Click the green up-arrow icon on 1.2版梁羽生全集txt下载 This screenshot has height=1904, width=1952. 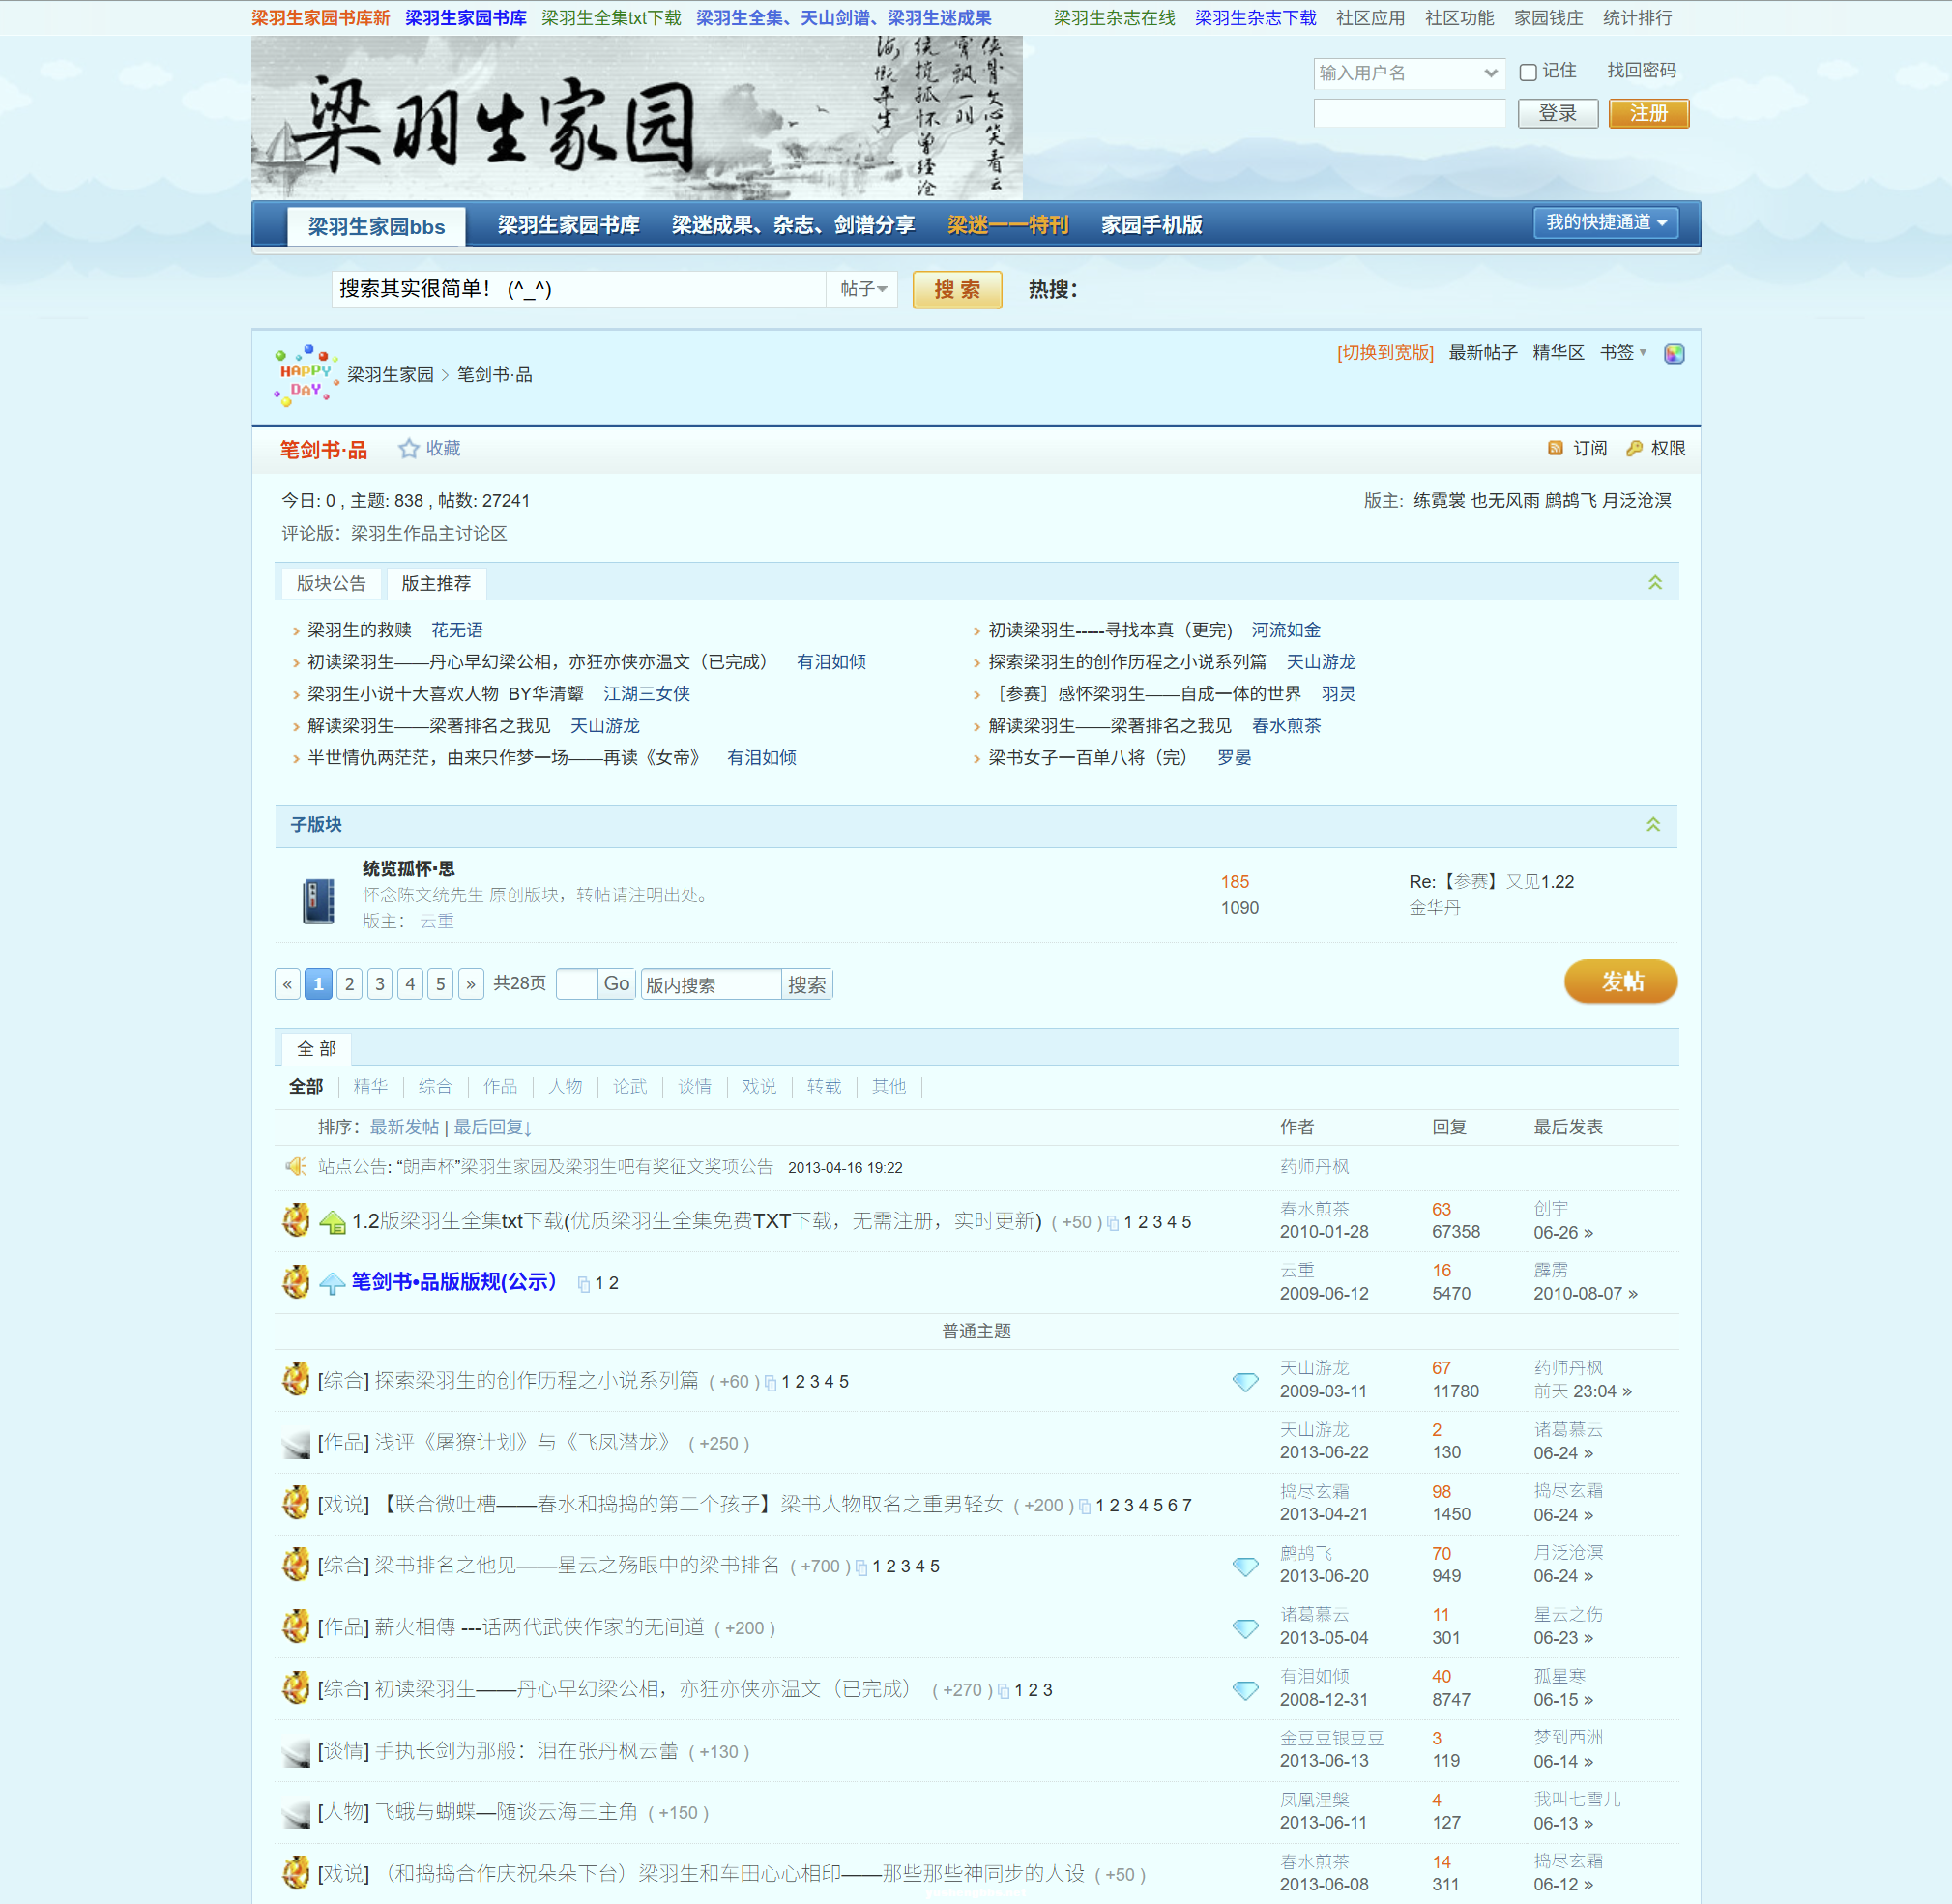[331, 1221]
